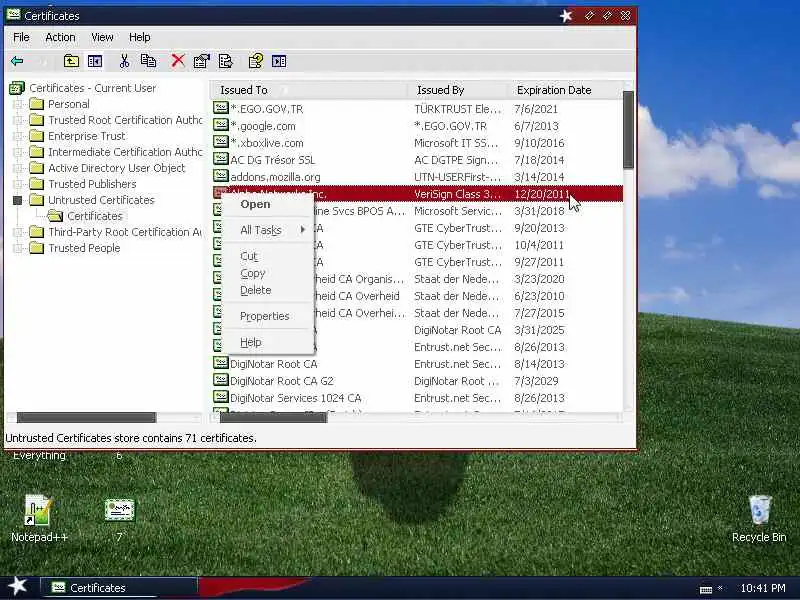This screenshot has width=800, height=600.
Task: Click the star Start button on the taskbar
Action: pos(18,586)
